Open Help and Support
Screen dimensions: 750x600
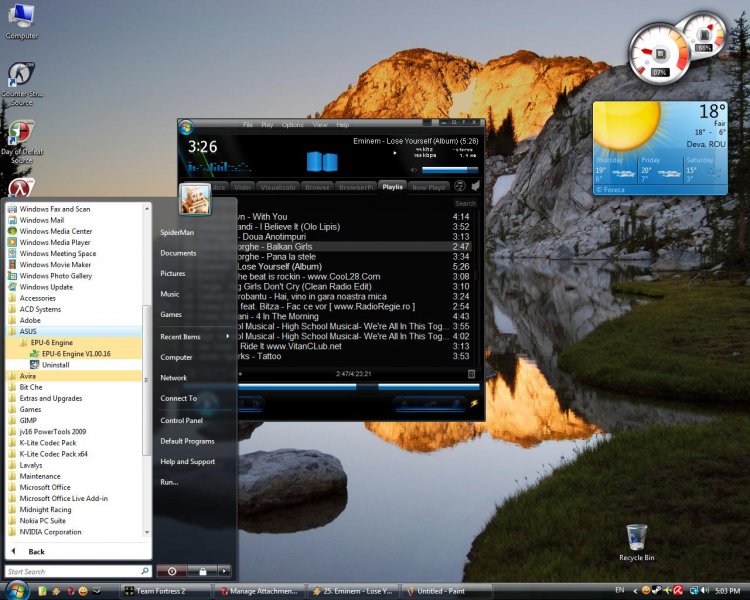pyautogui.click(x=188, y=461)
